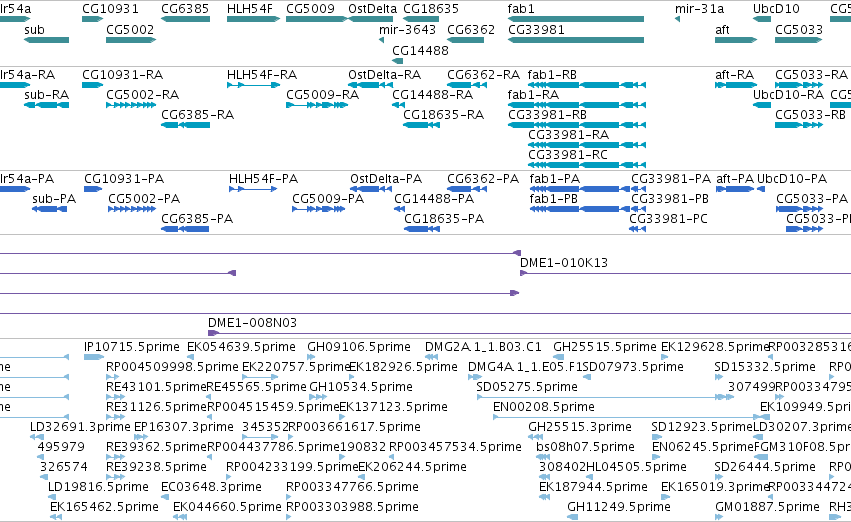Screen dimensions: 851x522
Task: Select the fab1-PB protein label
Action: 554,199
